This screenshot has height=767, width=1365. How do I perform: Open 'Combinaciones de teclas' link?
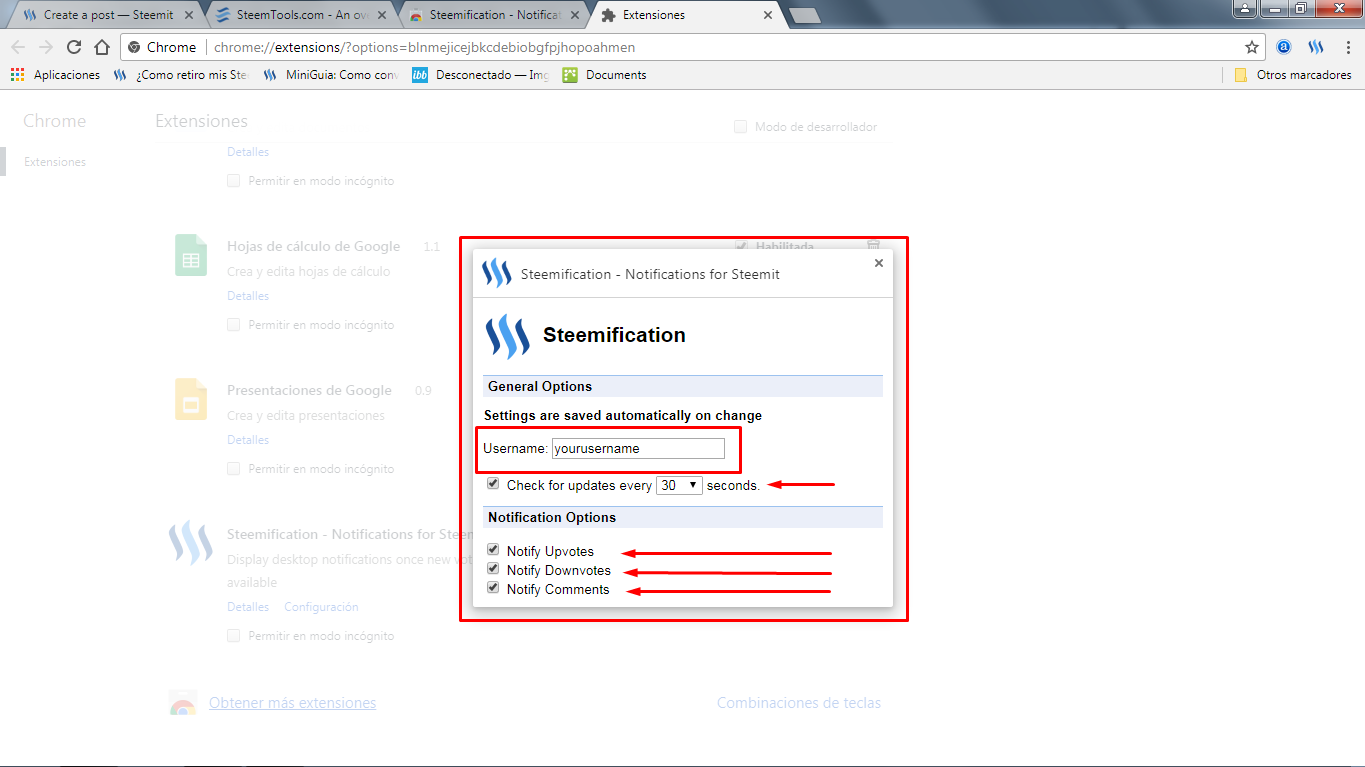point(799,703)
